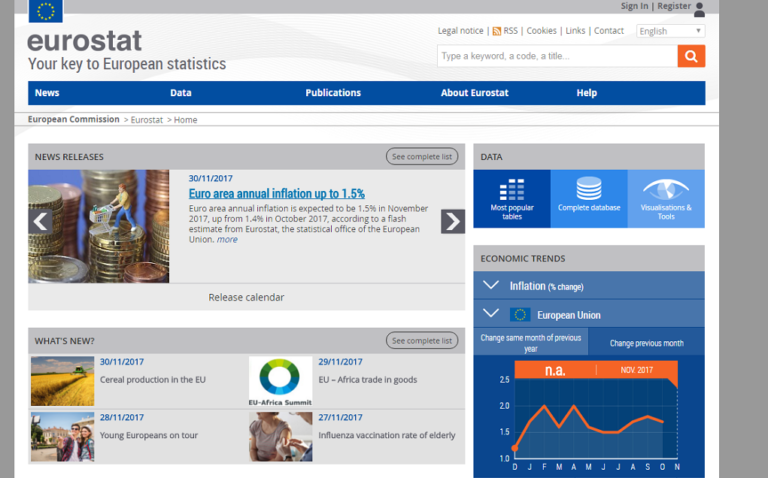The height and width of the screenshot is (478, 768).
Task: Click the user profile icon near Register
Action: point(699,9)
